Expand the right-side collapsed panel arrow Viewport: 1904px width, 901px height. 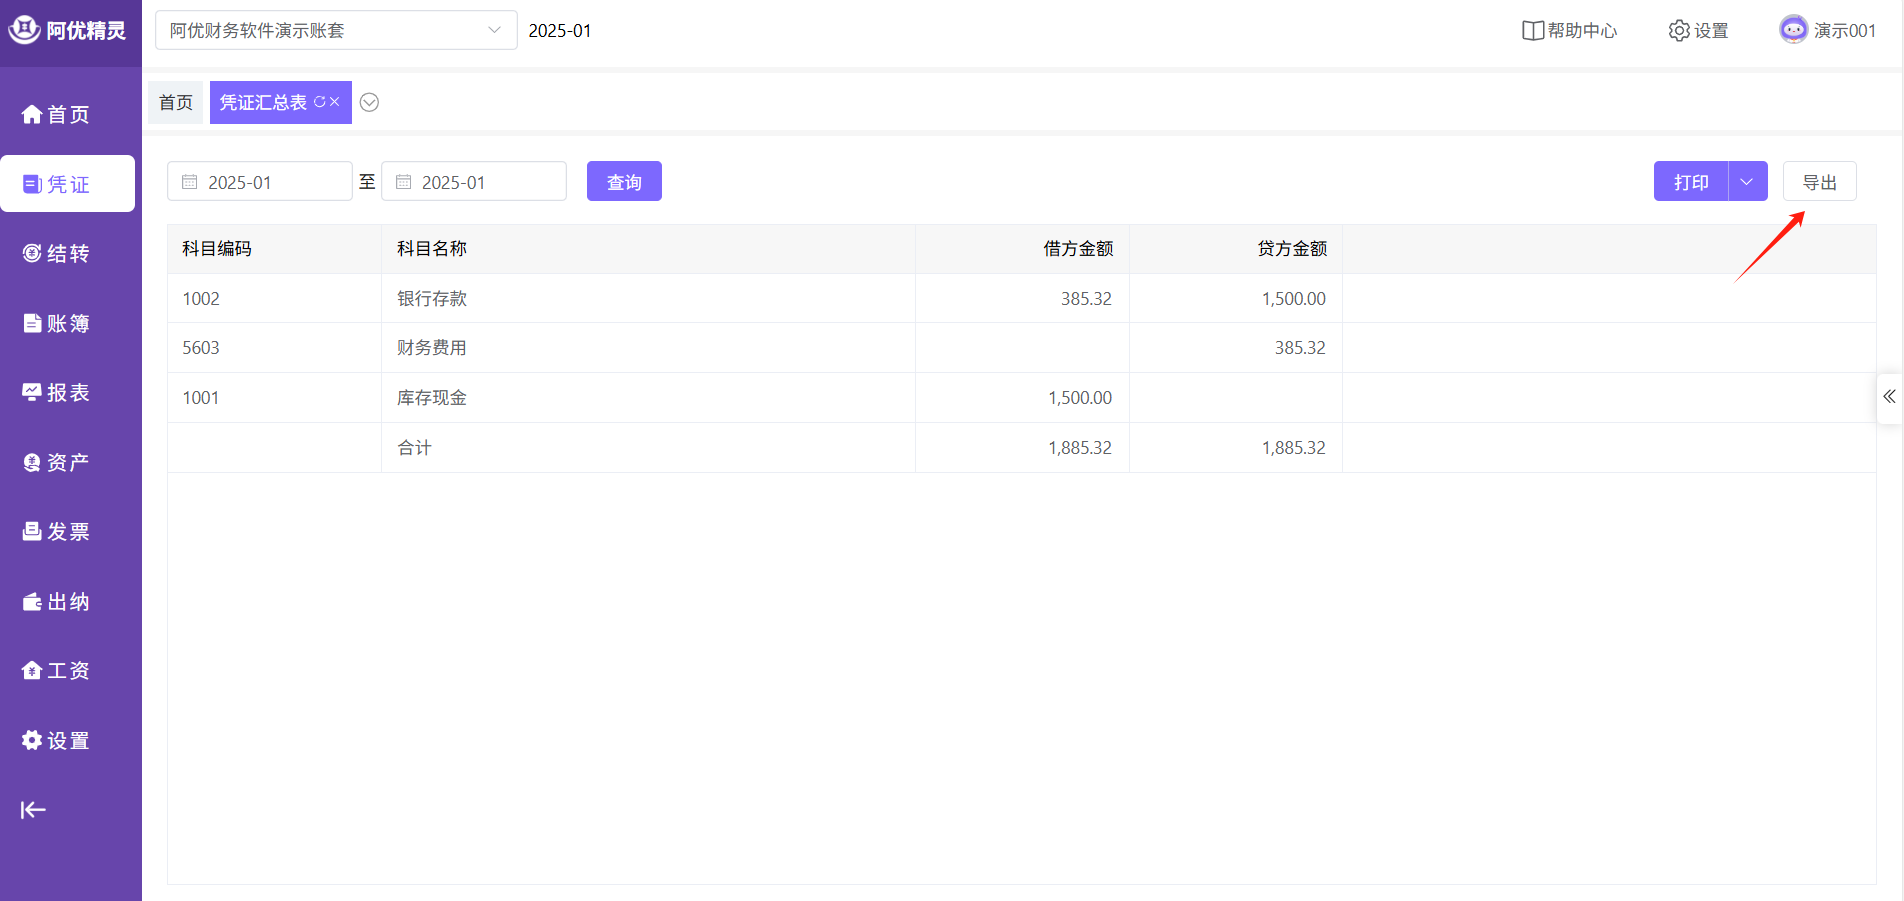[x=1889, y=397]
